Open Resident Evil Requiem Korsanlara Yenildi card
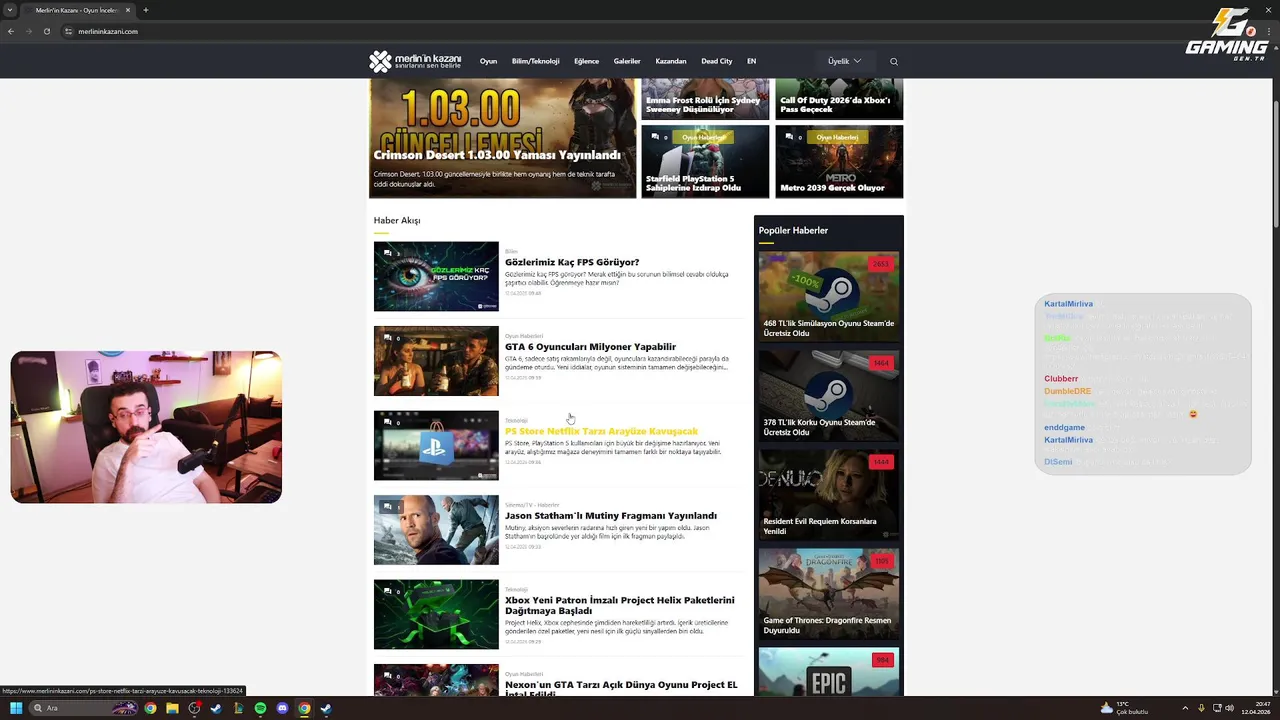Viewport: 1280px width, 720px height. tap(829, 493)
